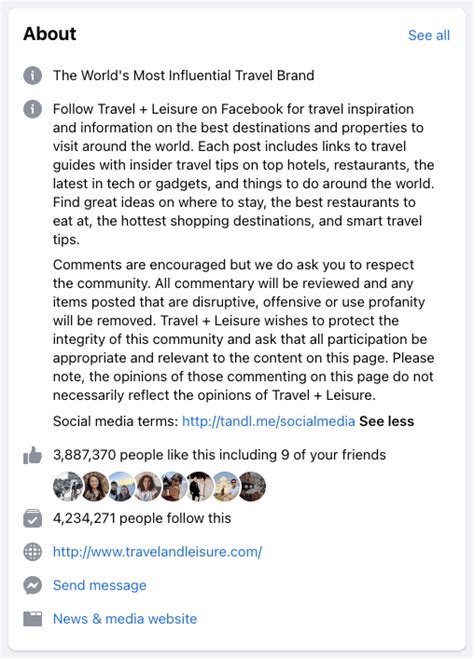
Task: Click the info icon next to Follow Travel + Leisure
Action: [x=32, y=109]
